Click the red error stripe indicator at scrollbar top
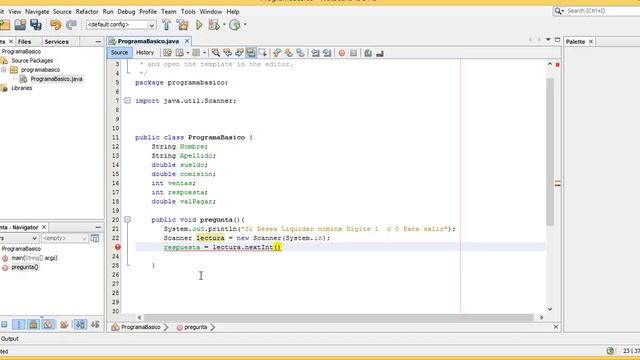Viewport: 640px width, 360px height. (x=558, y=64)
